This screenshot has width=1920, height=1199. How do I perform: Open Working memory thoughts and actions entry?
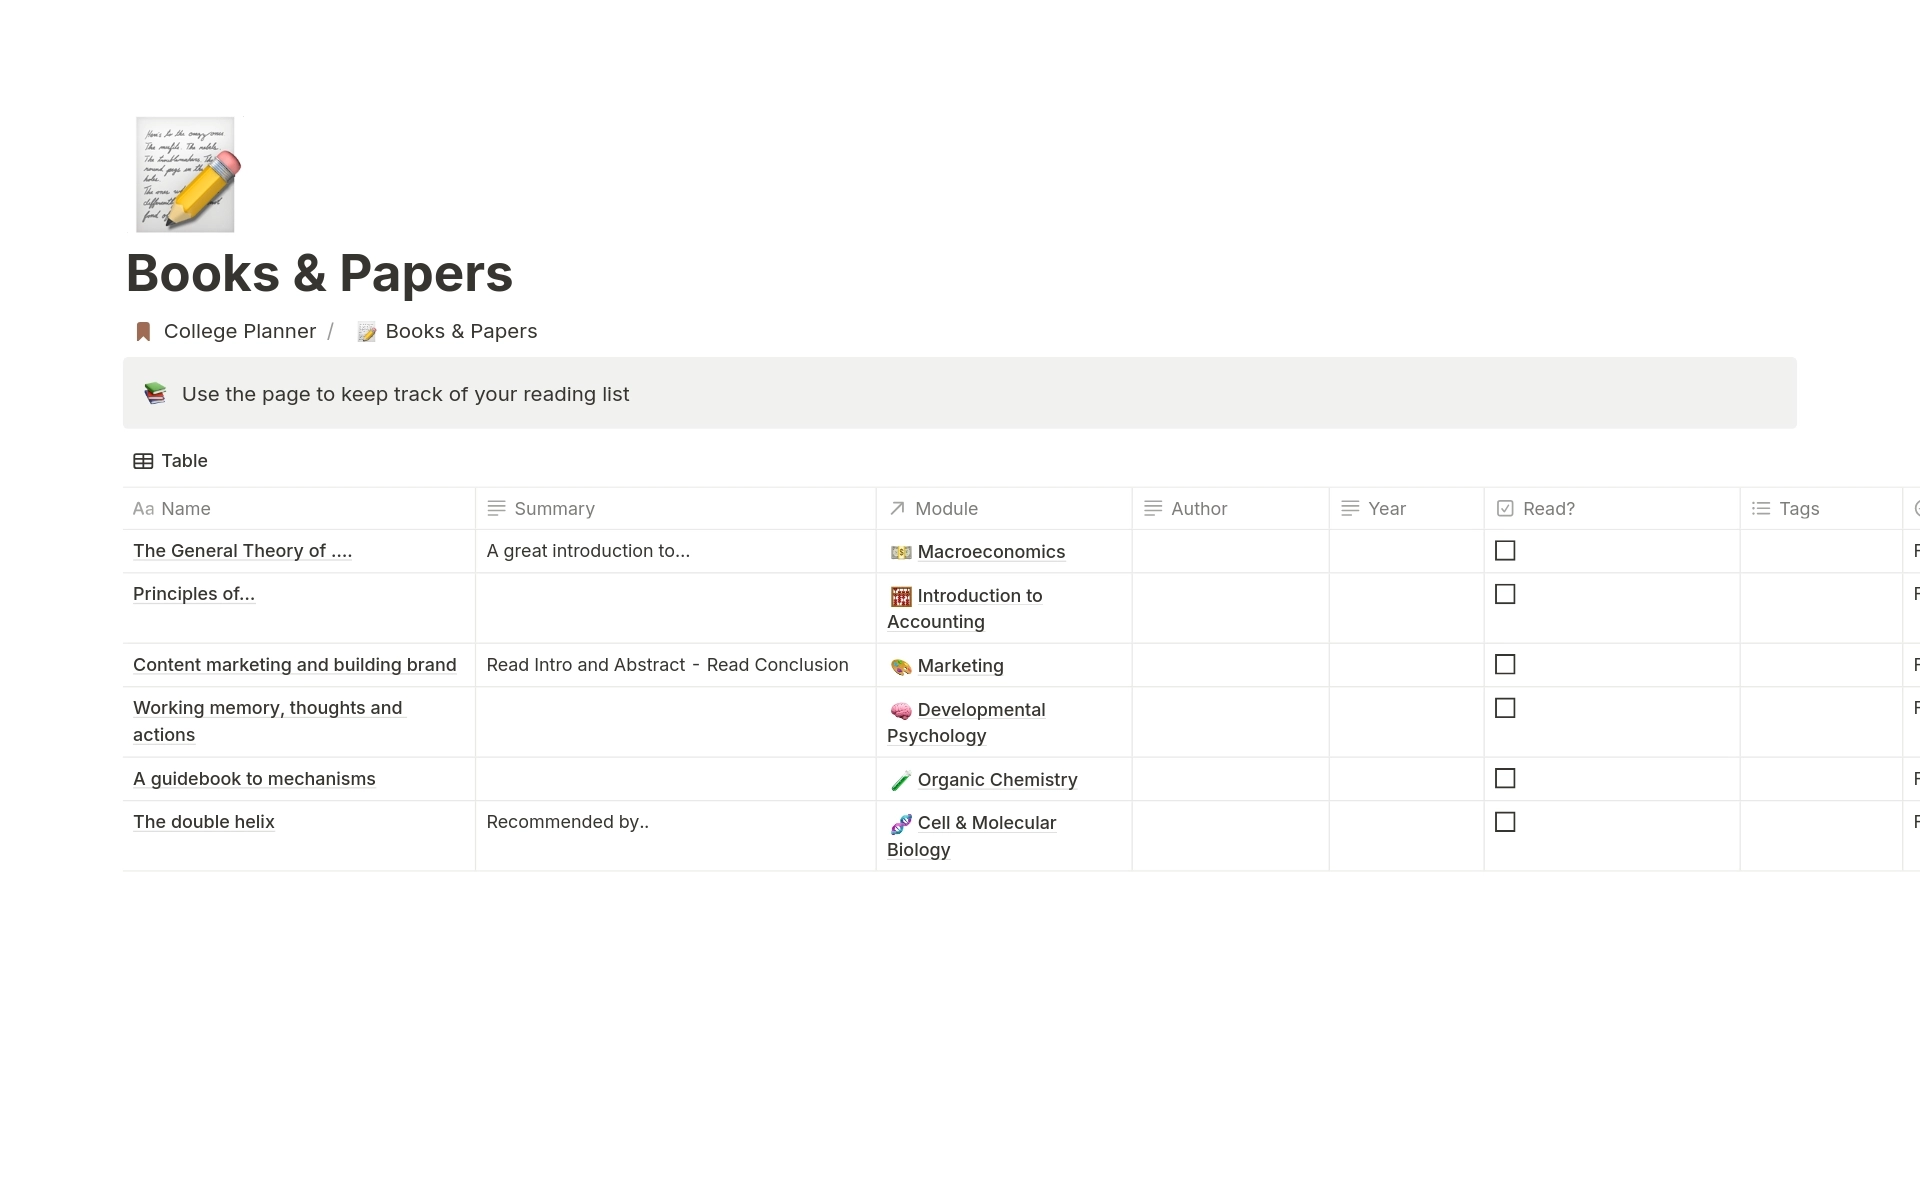pos(268,721)
